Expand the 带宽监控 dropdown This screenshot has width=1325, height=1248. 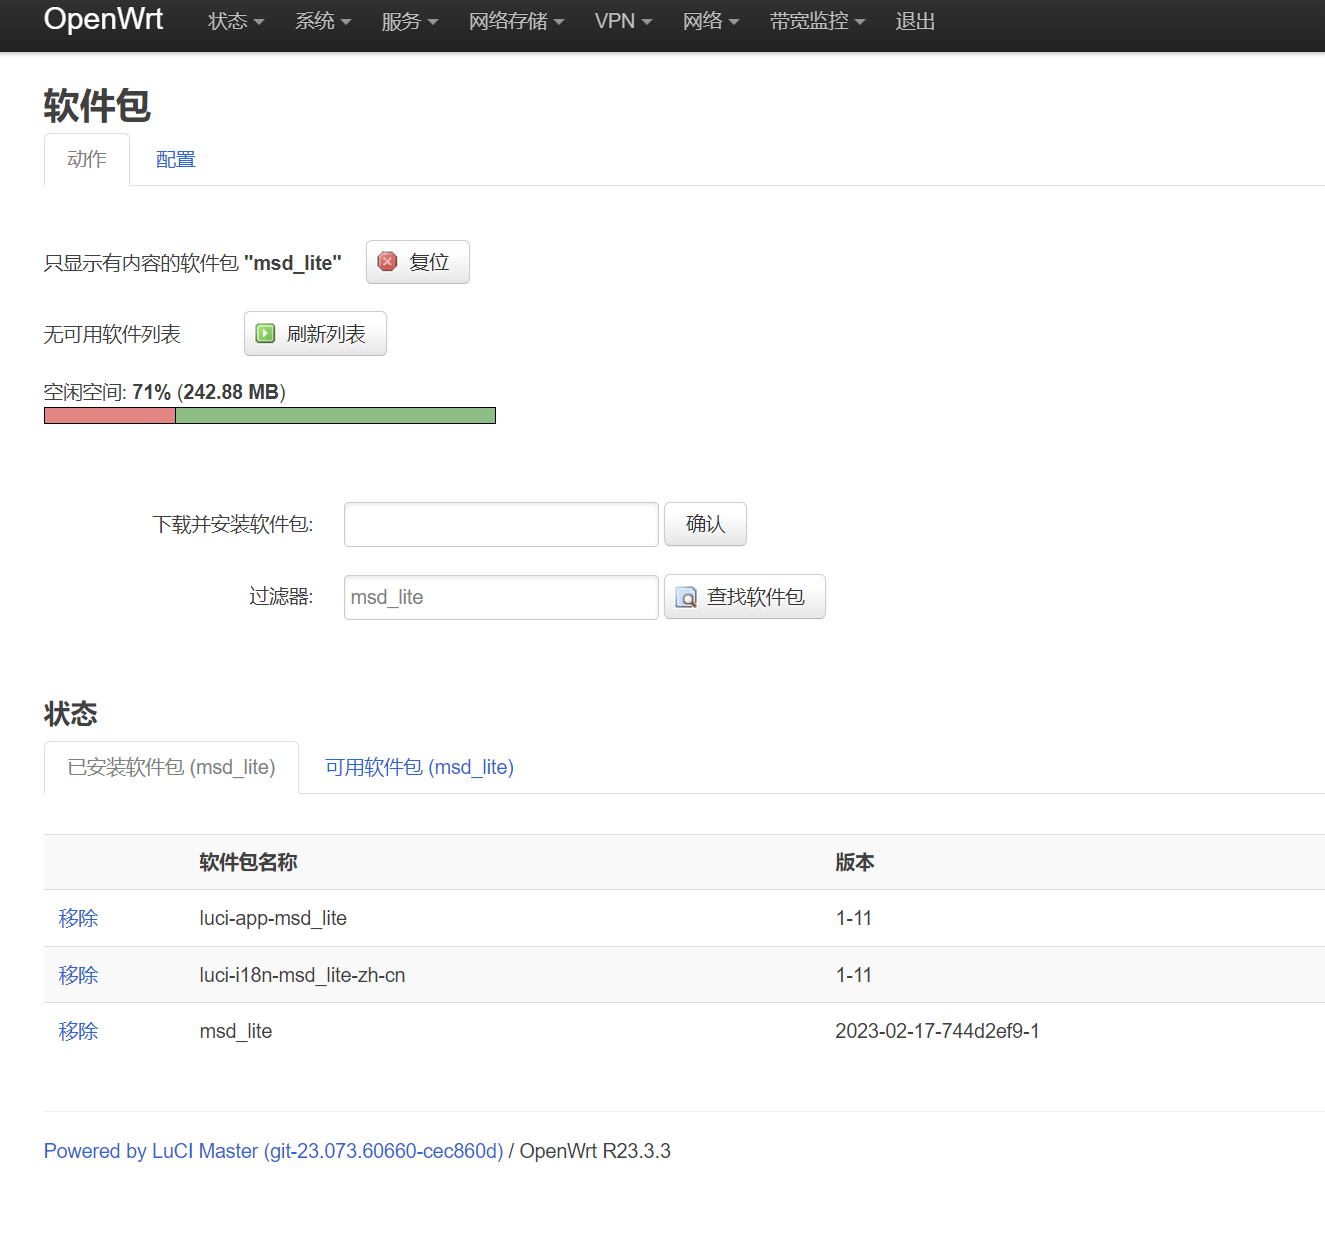[816, 21]
